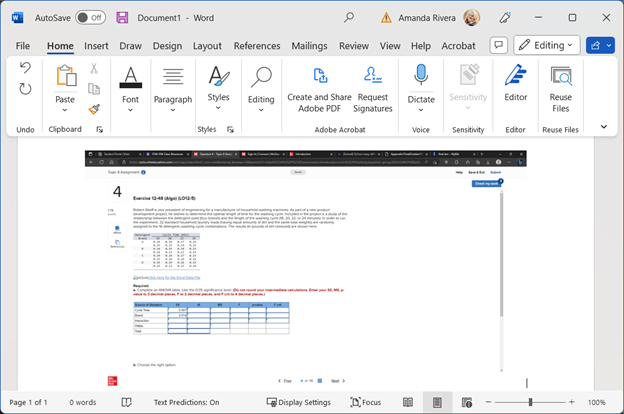Click the Copy icon

click(x=94, y=89)
